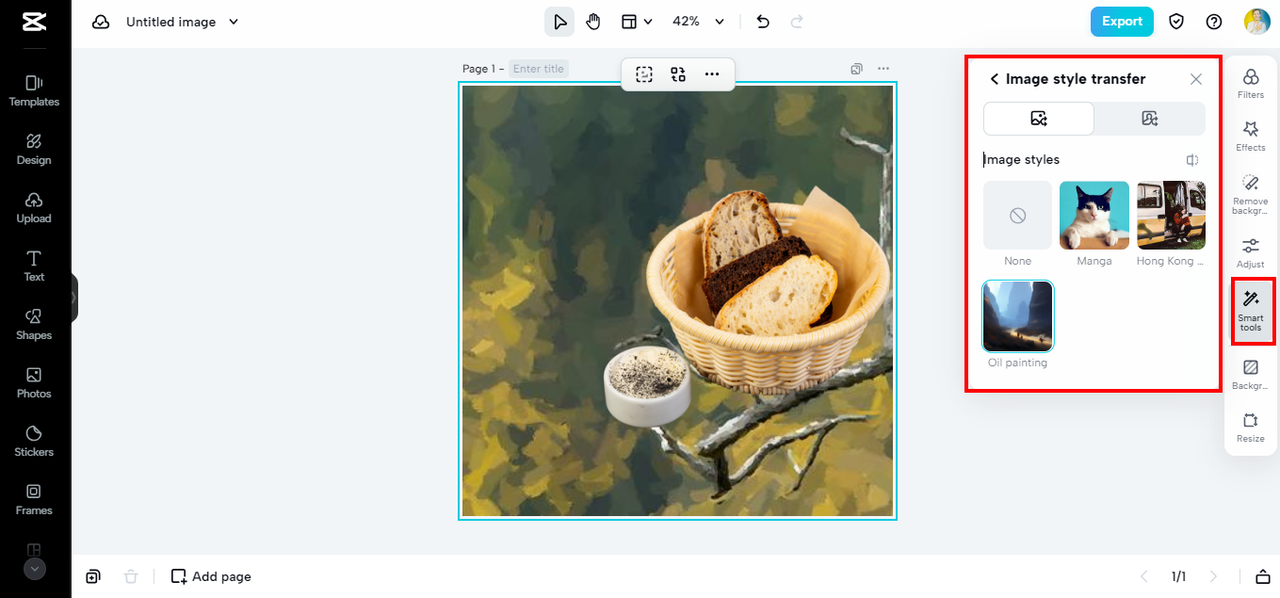Click the CapCut logo icon

pyautogui.click(x=34, y=22)
